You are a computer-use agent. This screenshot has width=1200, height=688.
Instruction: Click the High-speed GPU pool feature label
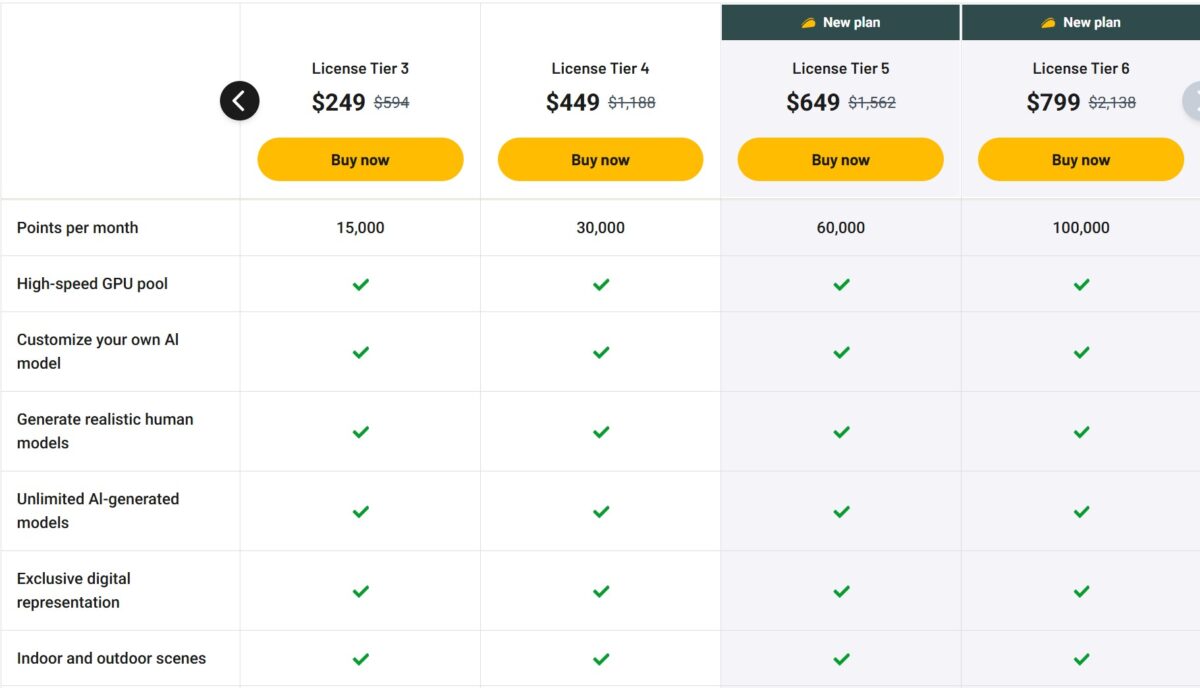point(92,284)
